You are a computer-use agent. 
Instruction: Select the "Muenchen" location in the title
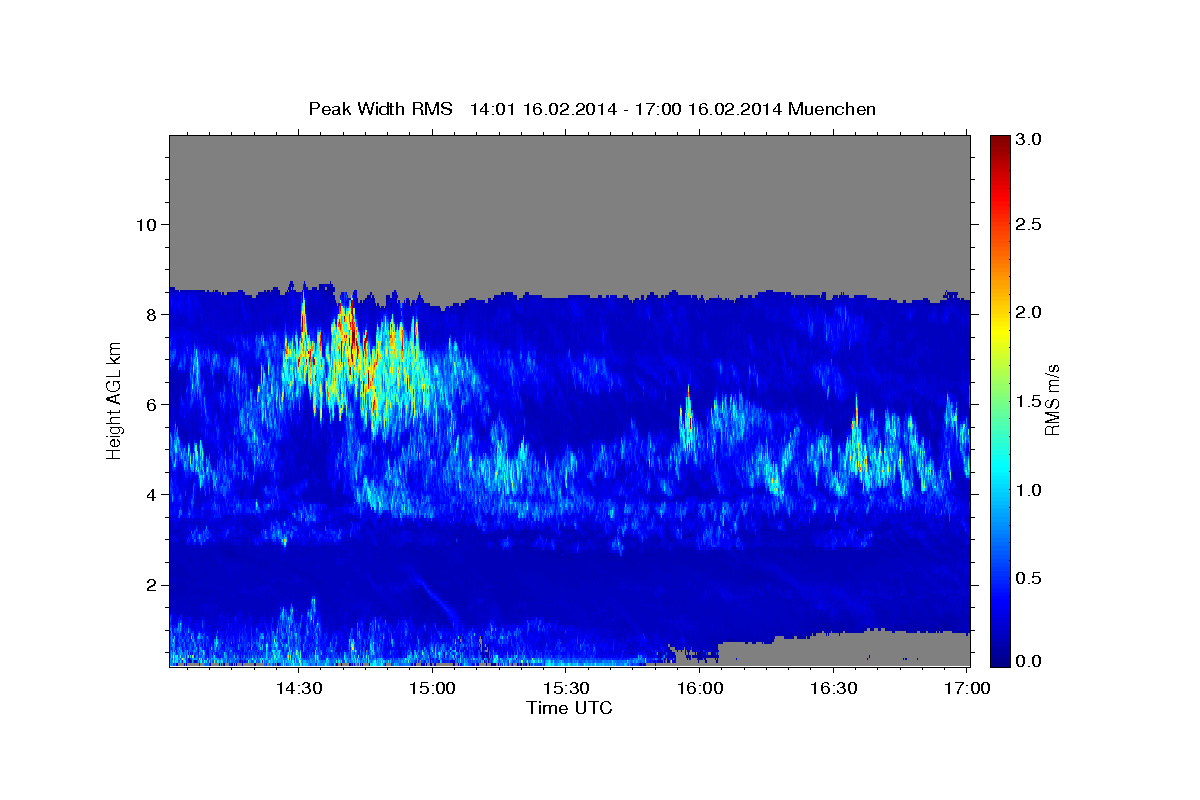tap(832, 109)
